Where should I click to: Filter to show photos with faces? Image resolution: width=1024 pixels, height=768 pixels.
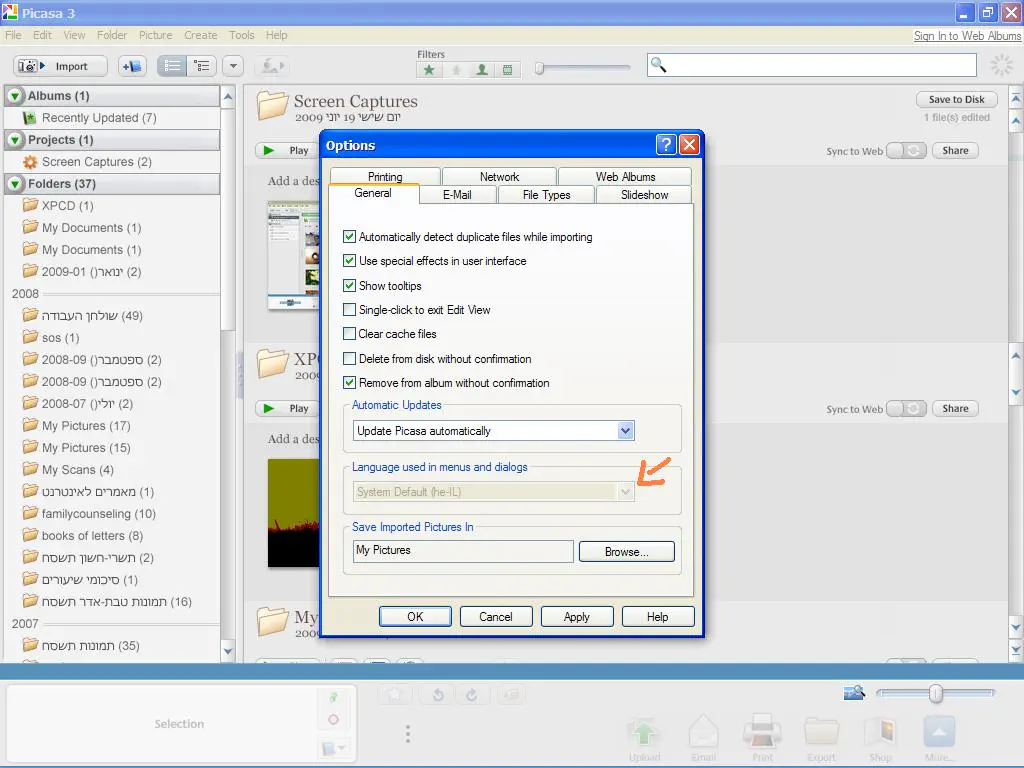coord(482,70)
